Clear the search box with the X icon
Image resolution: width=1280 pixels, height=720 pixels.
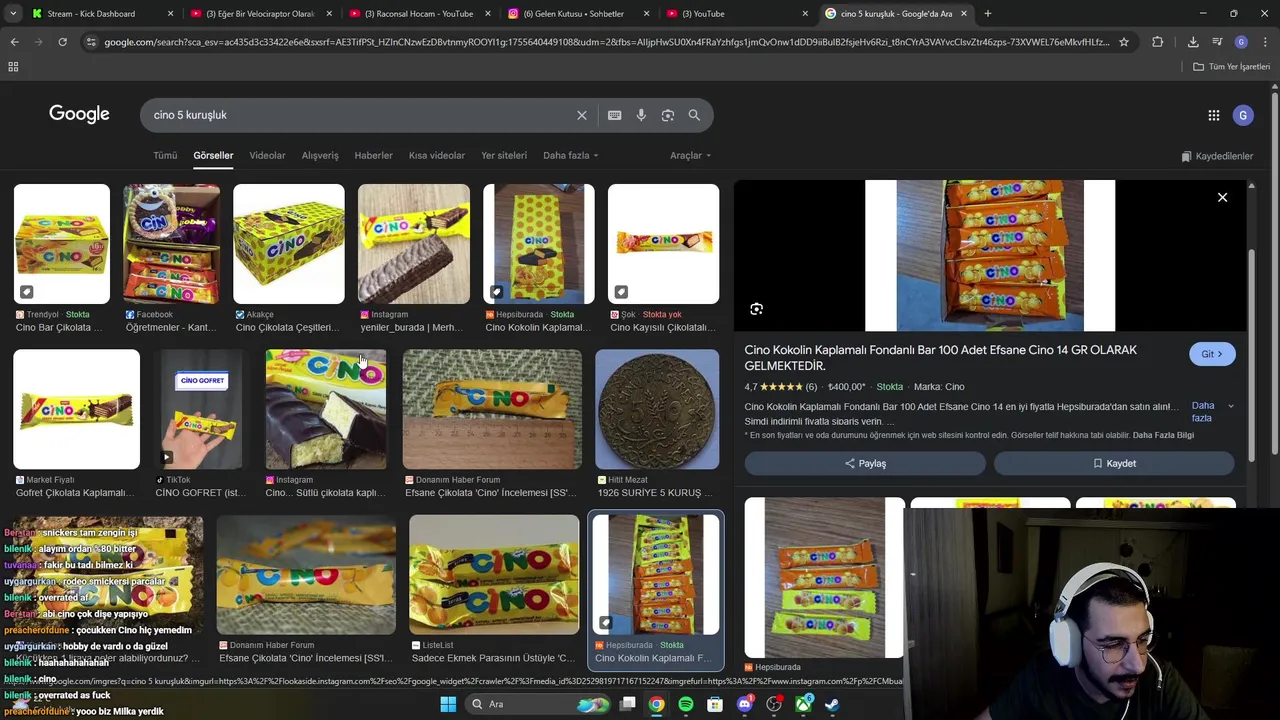coord(581,115)
